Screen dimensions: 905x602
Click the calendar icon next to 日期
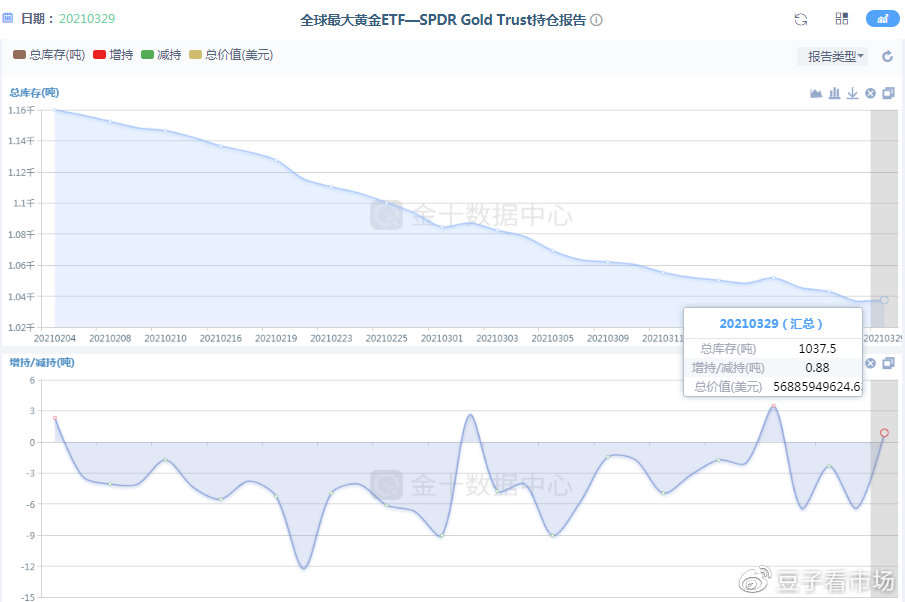click(x=8, y=18)
